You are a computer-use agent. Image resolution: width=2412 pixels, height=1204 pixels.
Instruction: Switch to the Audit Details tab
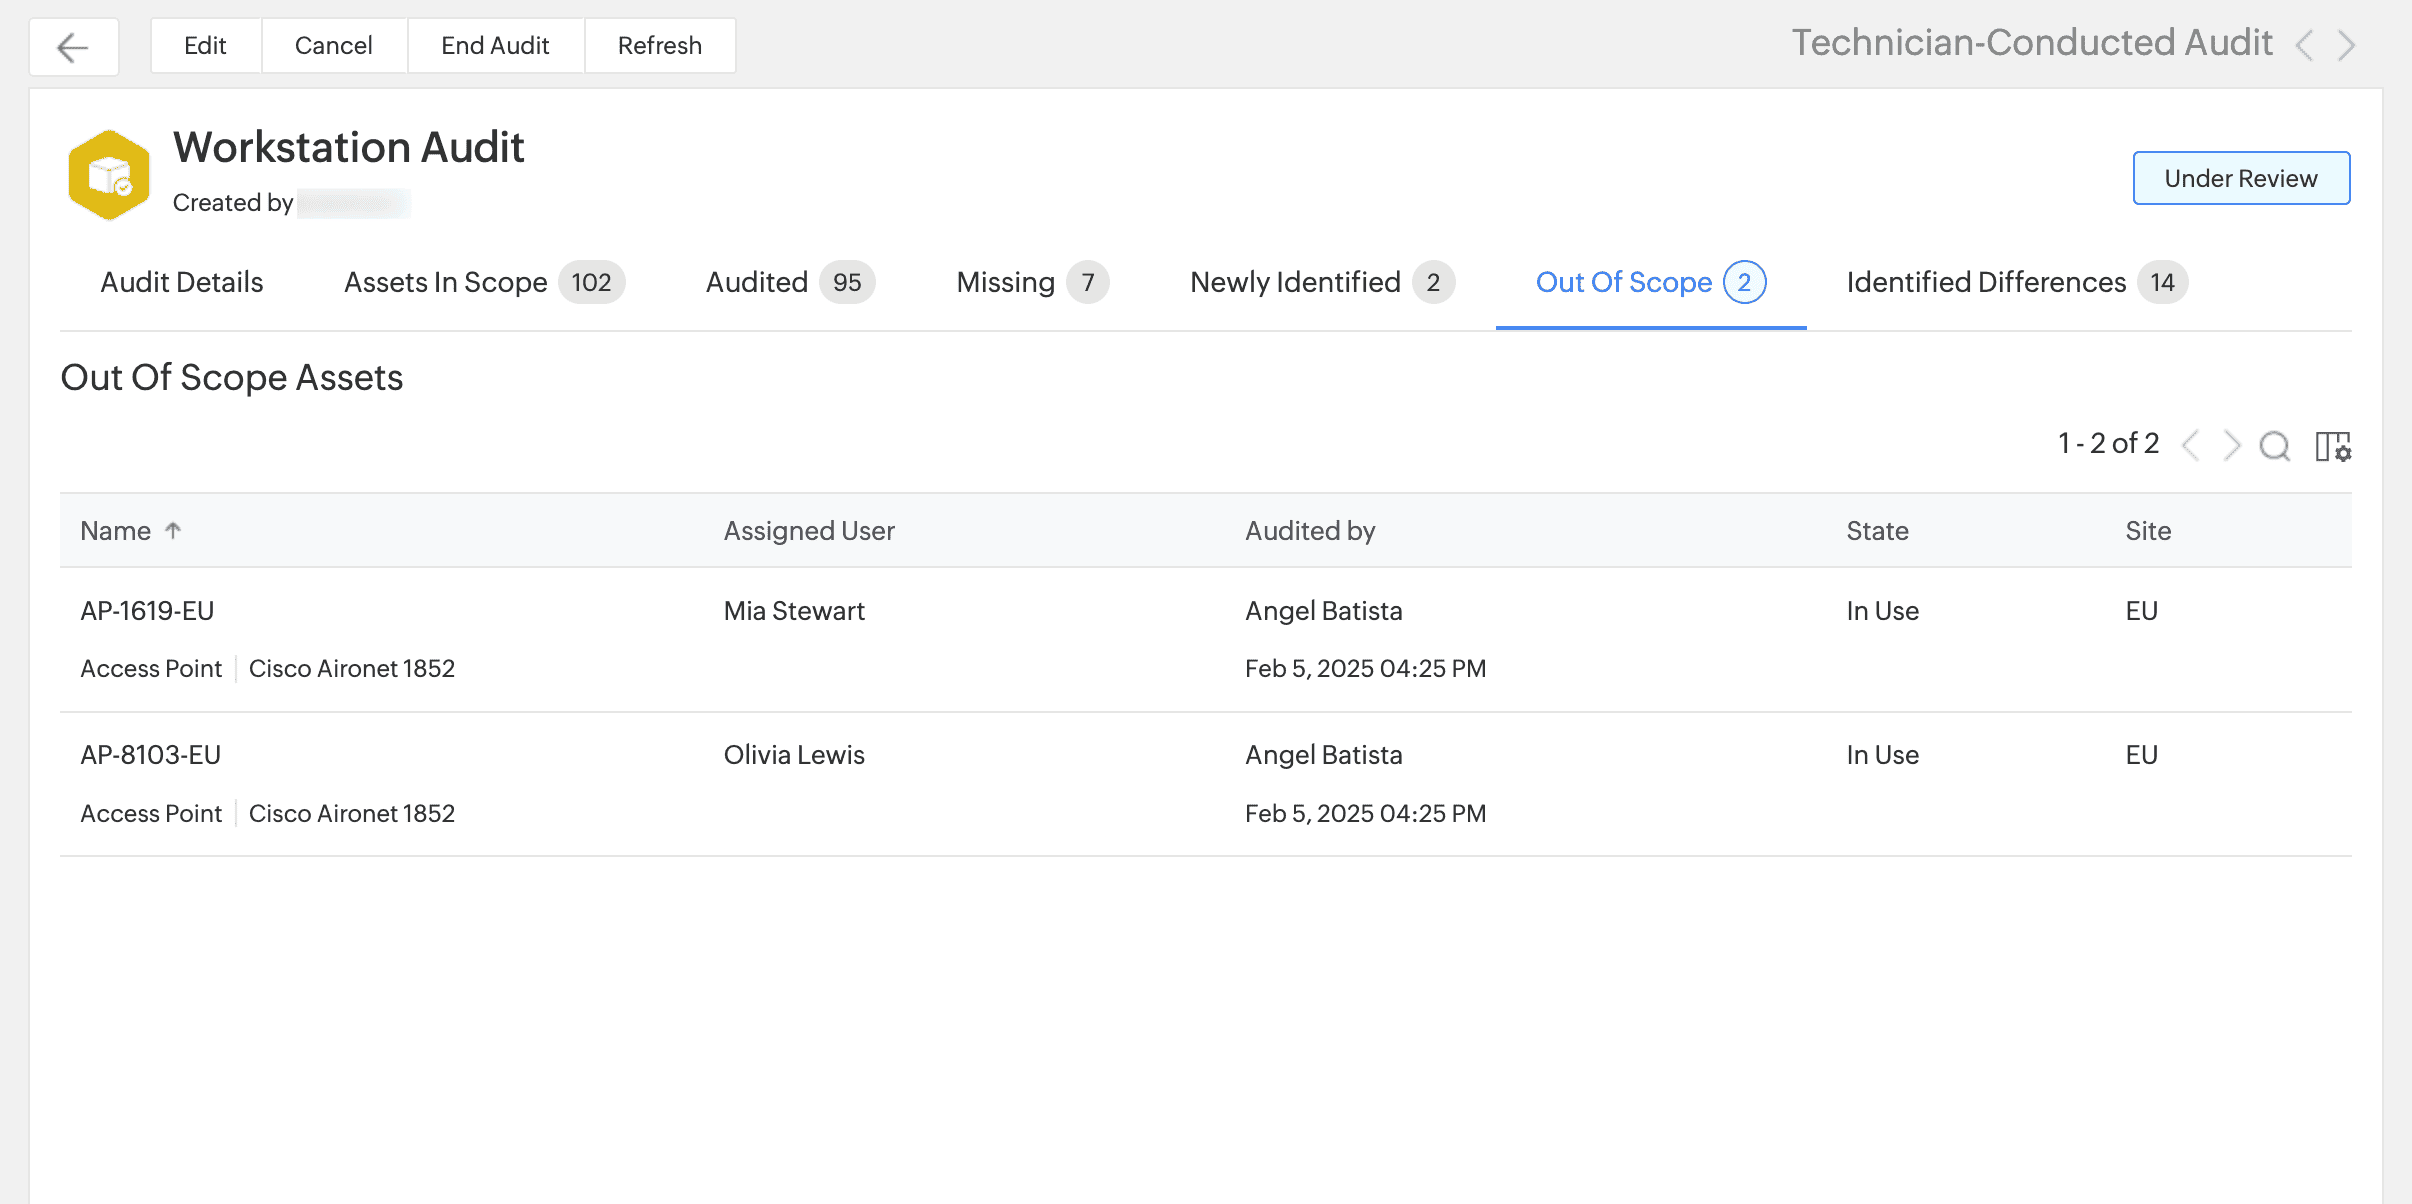pos(182,282)
